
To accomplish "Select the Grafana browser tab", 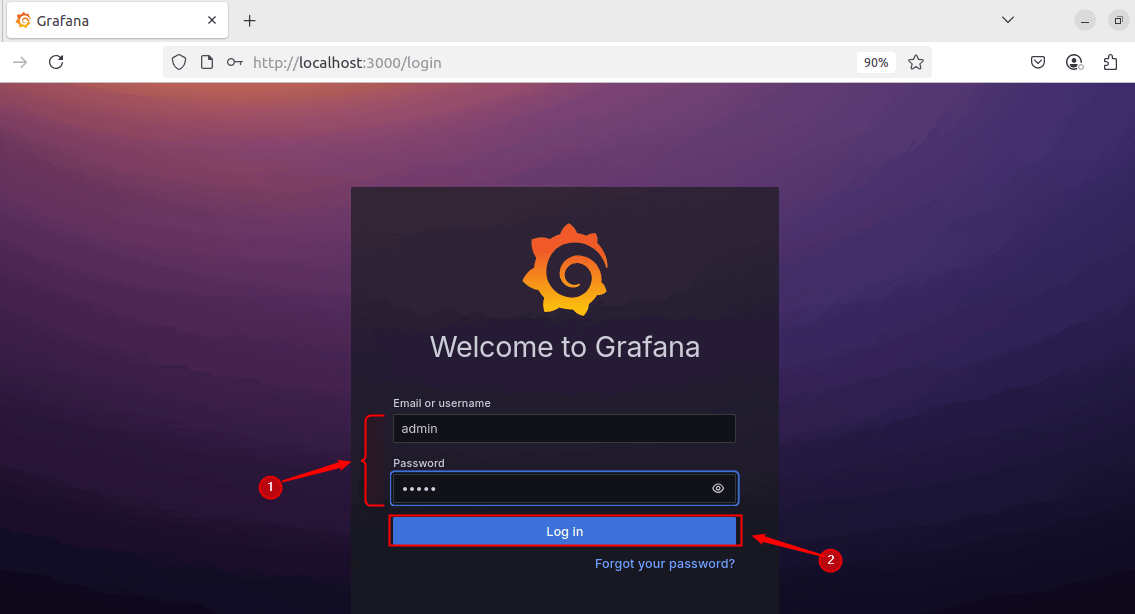I will (110, 20).
